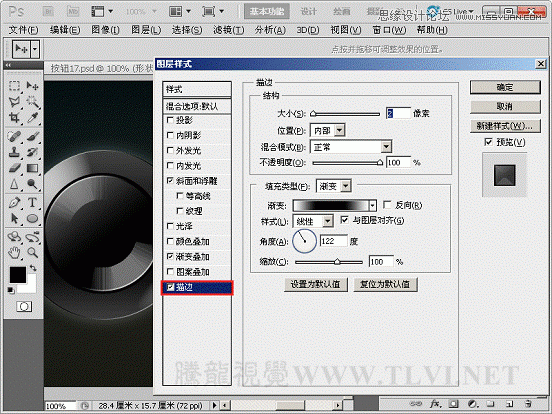Viewport: 552px width, 414px height.
Task: Select 混合选项:默认 blending options row
Action: click(x=197, y=106)
